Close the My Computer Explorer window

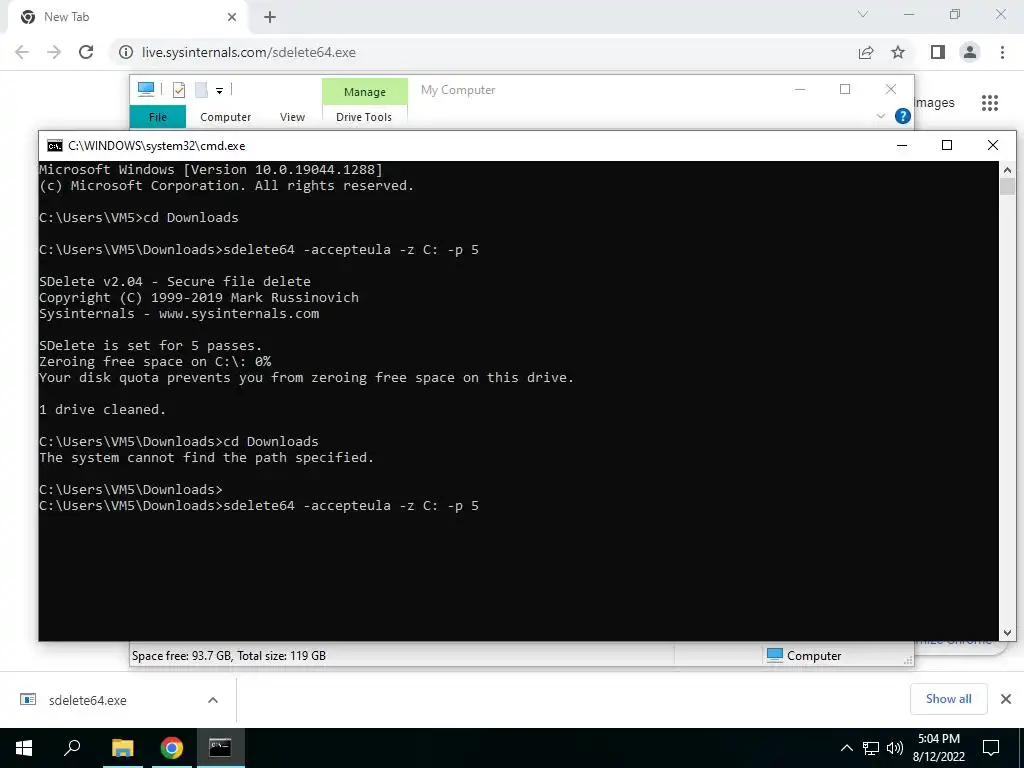click(891, 89)
